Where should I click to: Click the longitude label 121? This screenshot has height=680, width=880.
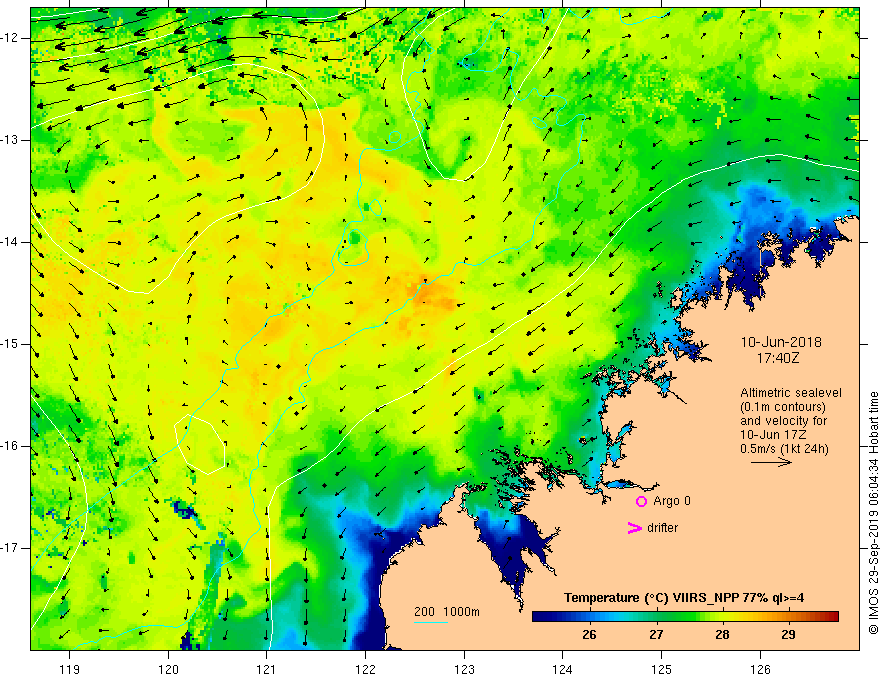click(x=267, y=669)
